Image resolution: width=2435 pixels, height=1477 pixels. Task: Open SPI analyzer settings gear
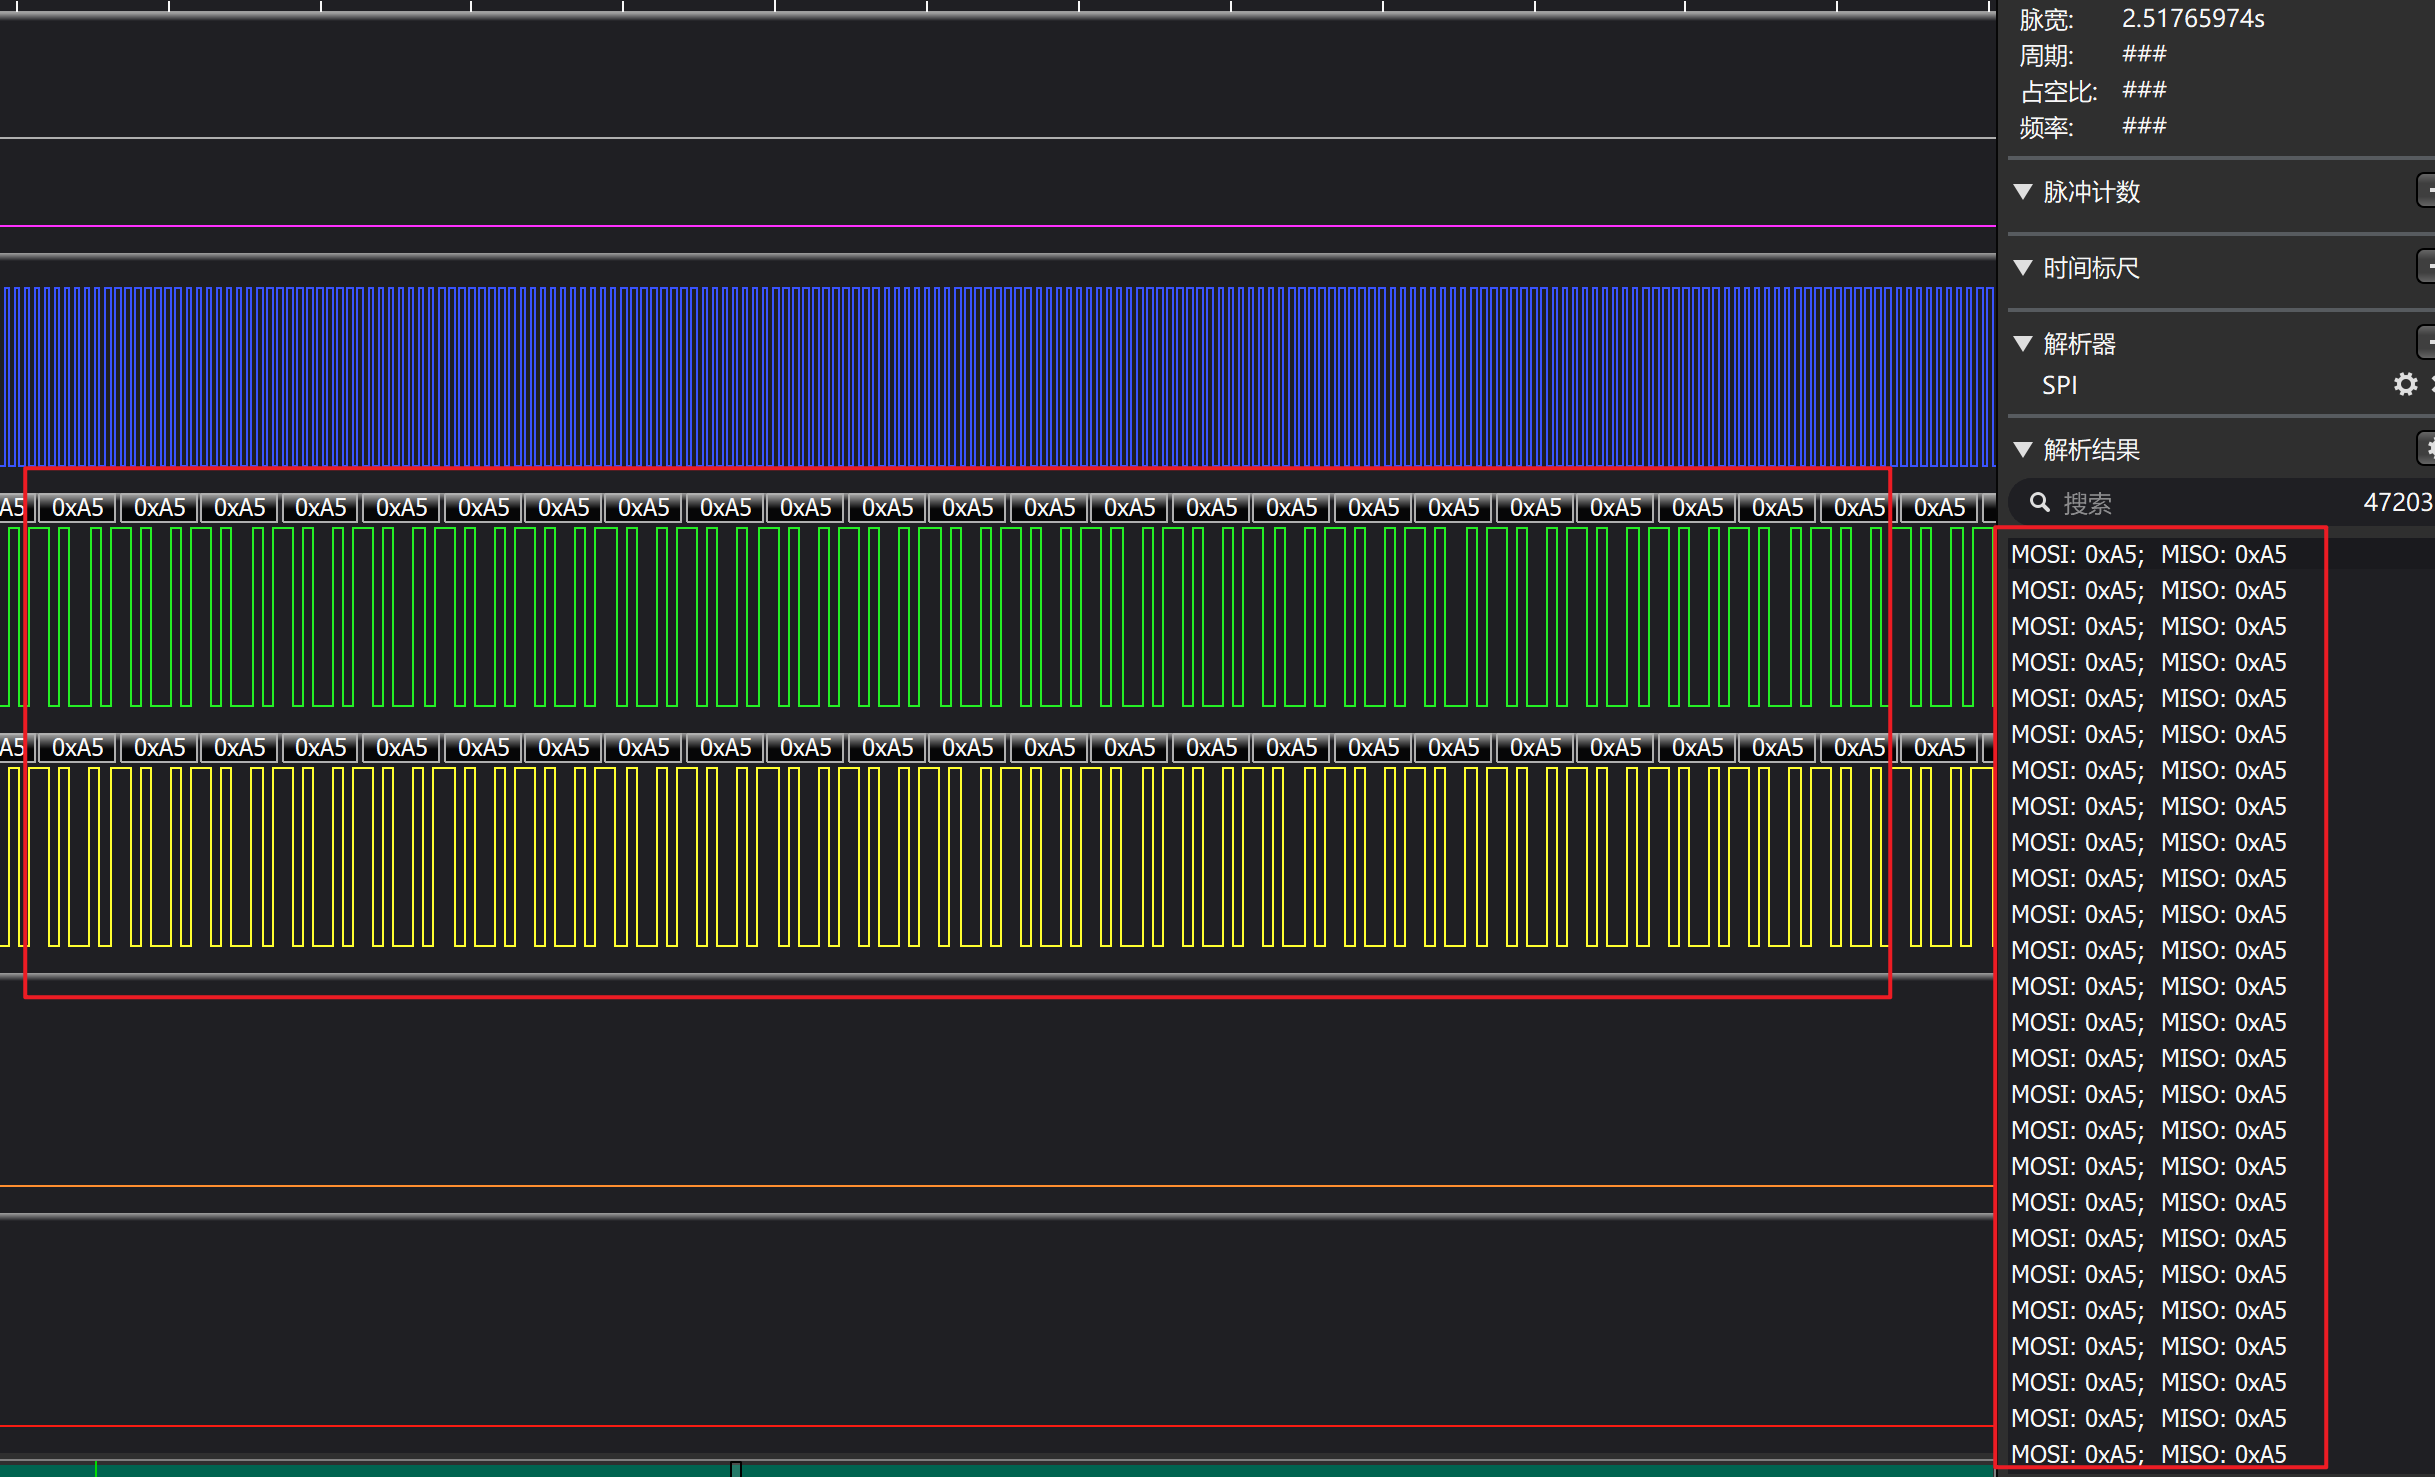click(2405, 384)
